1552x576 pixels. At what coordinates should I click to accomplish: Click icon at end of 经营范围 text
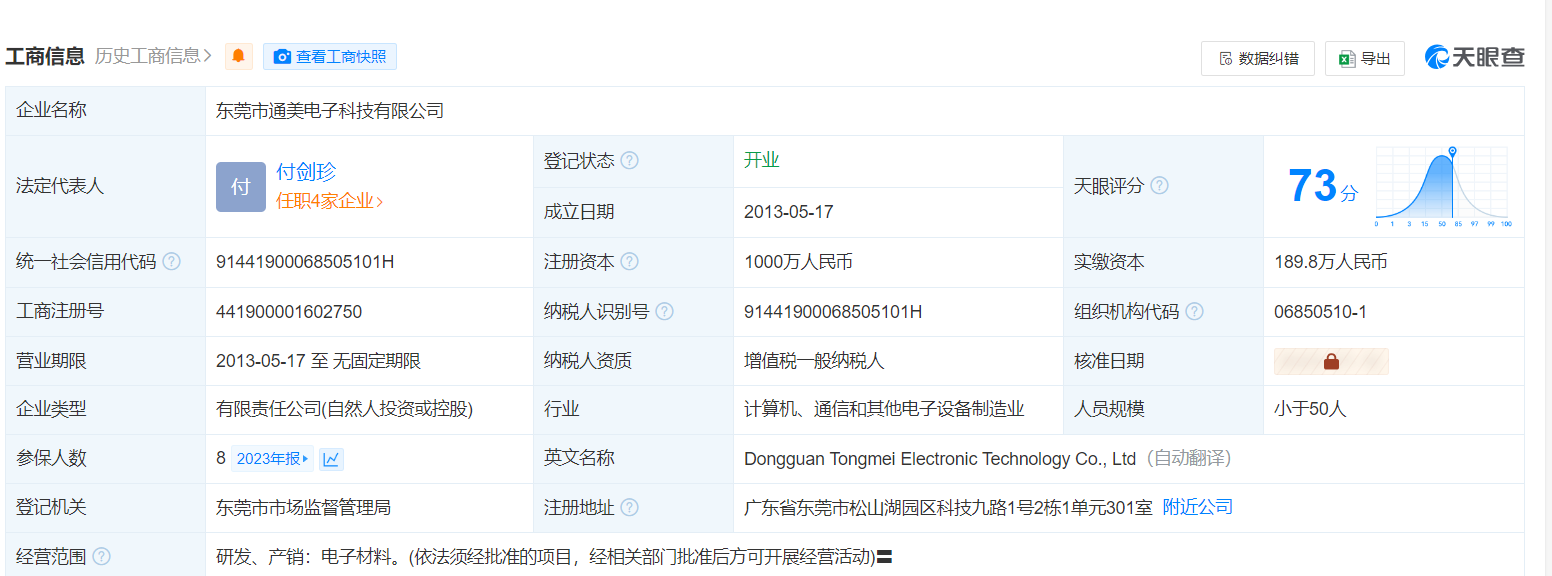(884, 557)
